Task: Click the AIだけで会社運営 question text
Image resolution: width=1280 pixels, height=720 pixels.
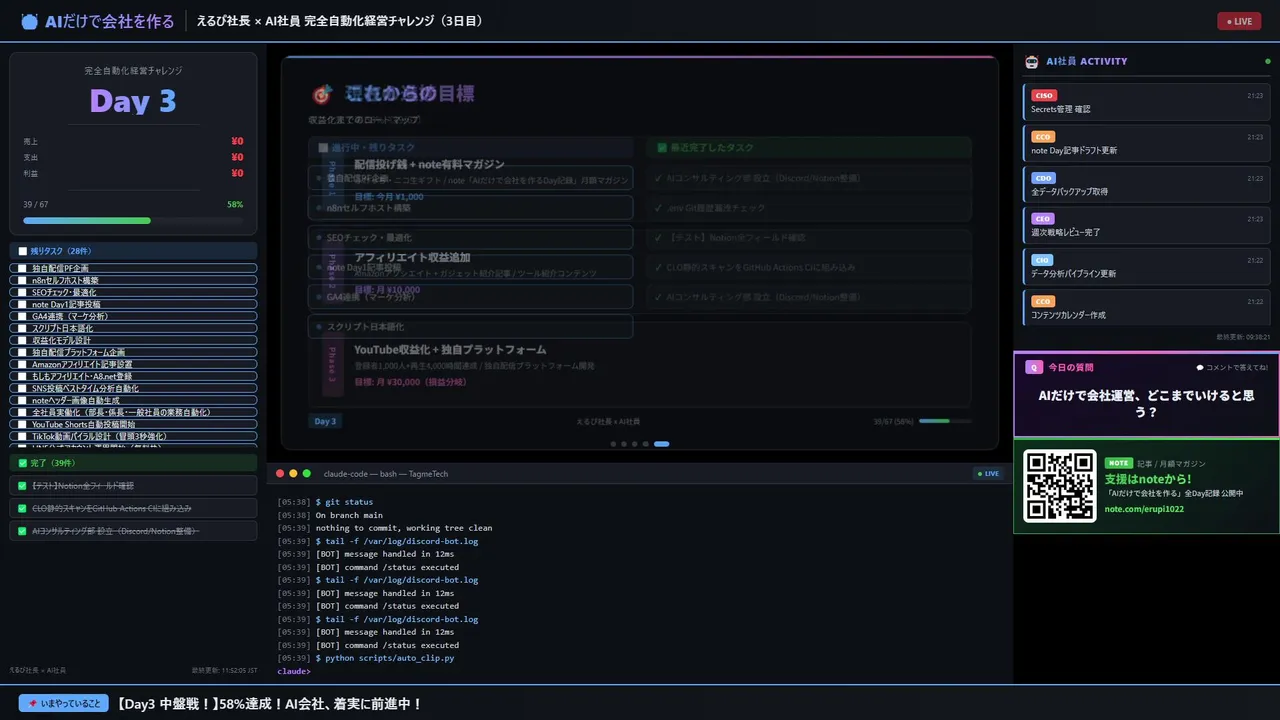Action: (1146, 403)
